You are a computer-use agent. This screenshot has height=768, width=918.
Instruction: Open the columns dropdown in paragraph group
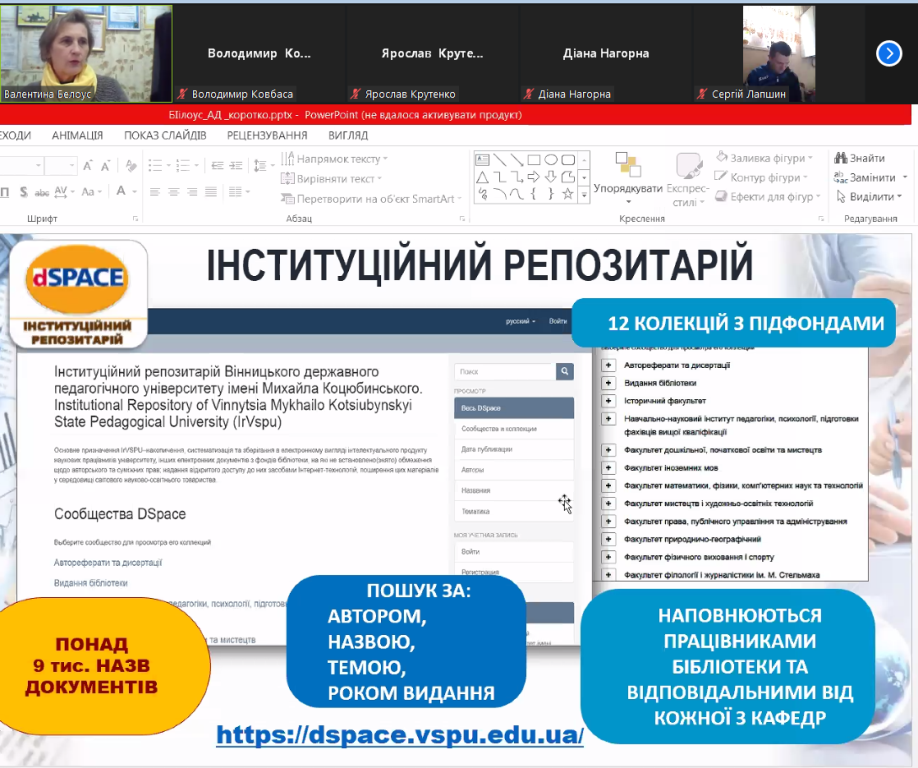[238, 191]
